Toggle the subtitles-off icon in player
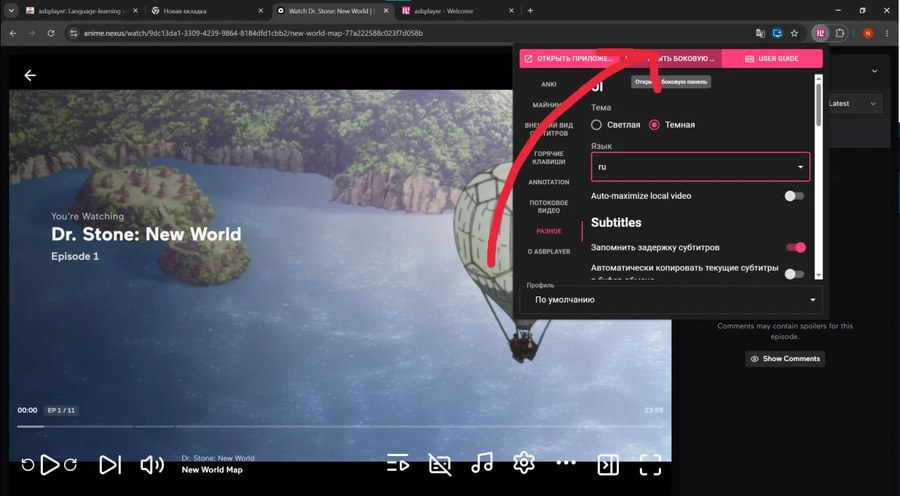The width and height of the screenshot is (900, 496). [x=440, y=464]
